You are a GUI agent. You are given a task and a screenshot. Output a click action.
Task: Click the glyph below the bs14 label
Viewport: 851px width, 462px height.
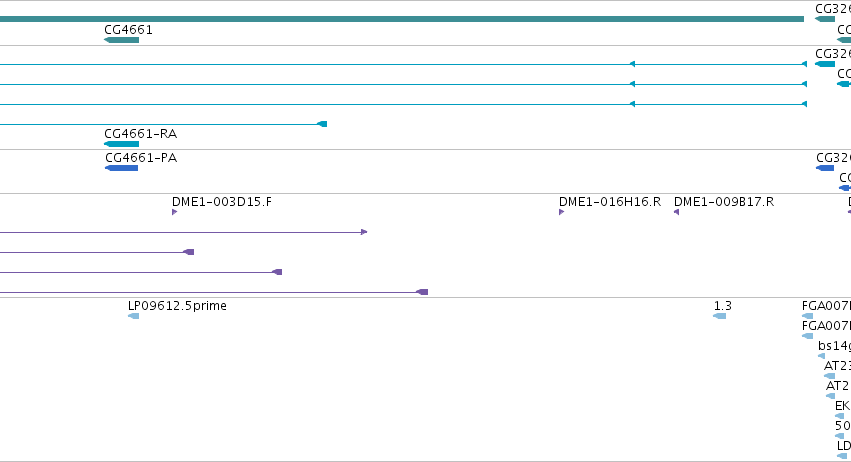click(822, 356)
